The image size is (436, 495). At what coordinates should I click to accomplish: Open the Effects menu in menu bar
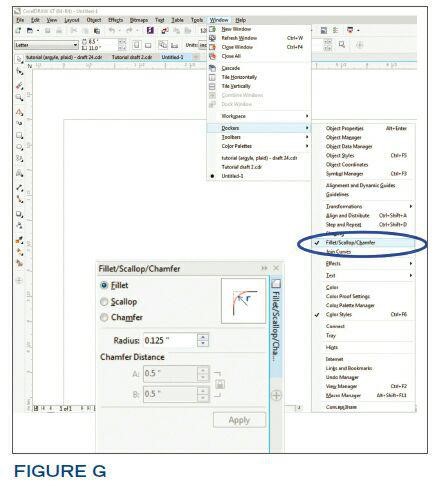click(x=115, y=20)
